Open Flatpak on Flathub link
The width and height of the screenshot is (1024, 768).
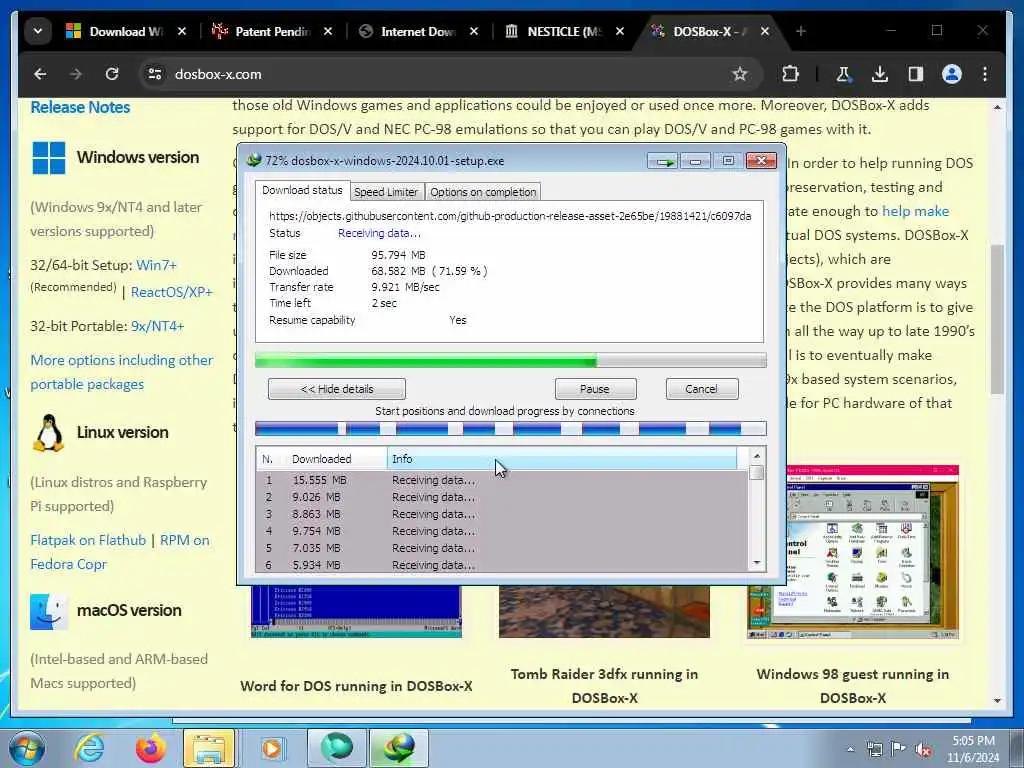pos(88,540)
